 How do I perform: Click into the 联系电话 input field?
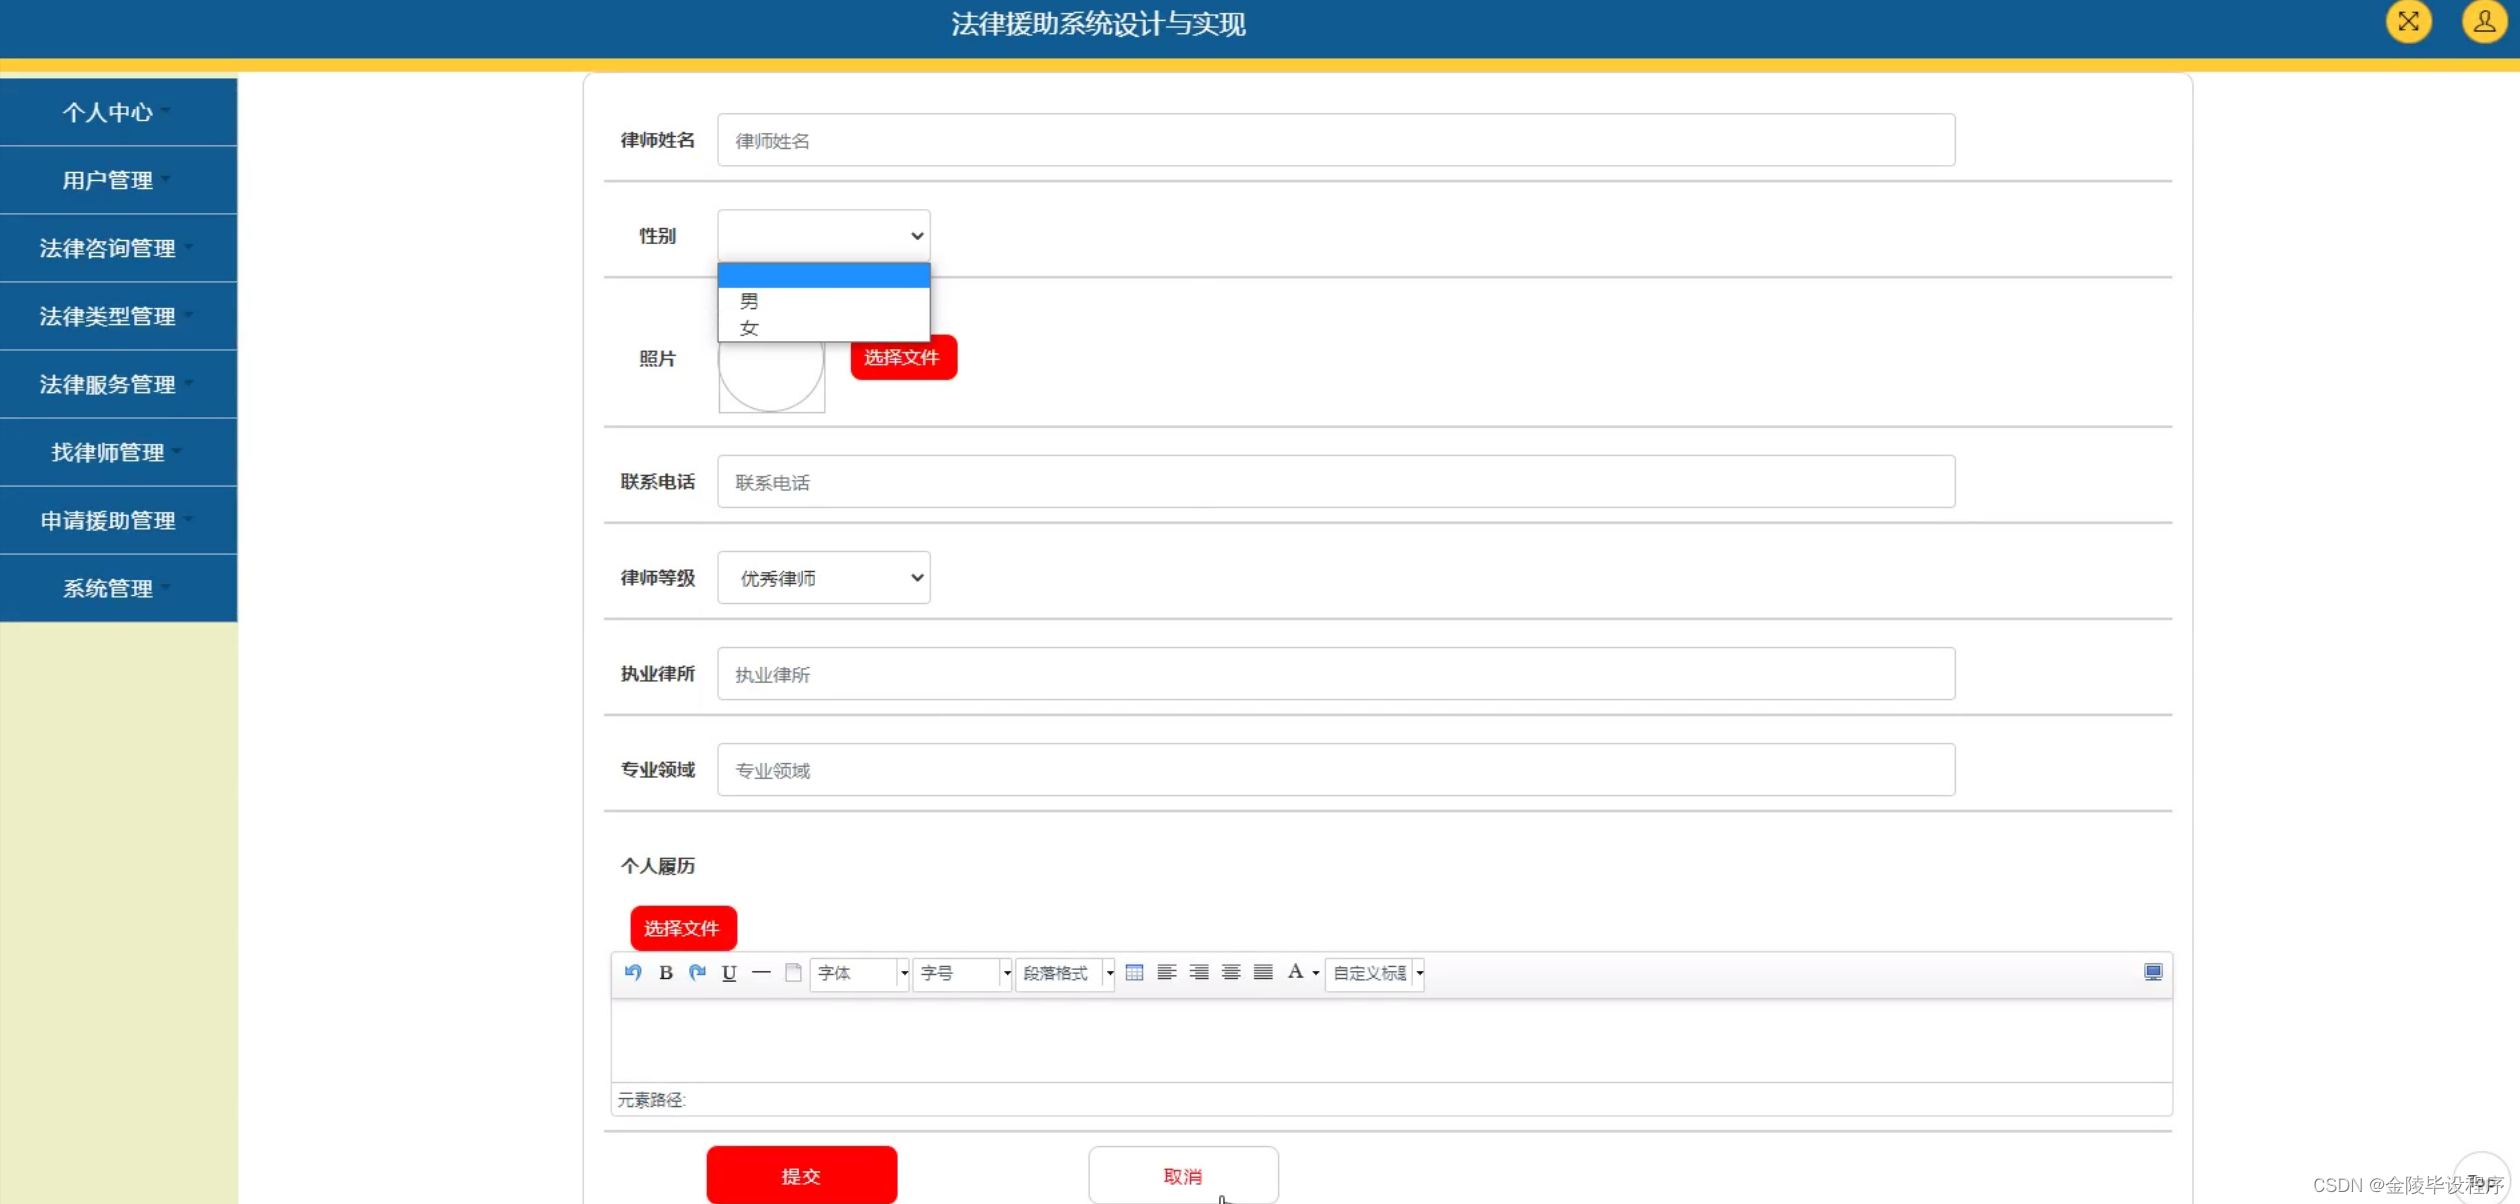1335,482
